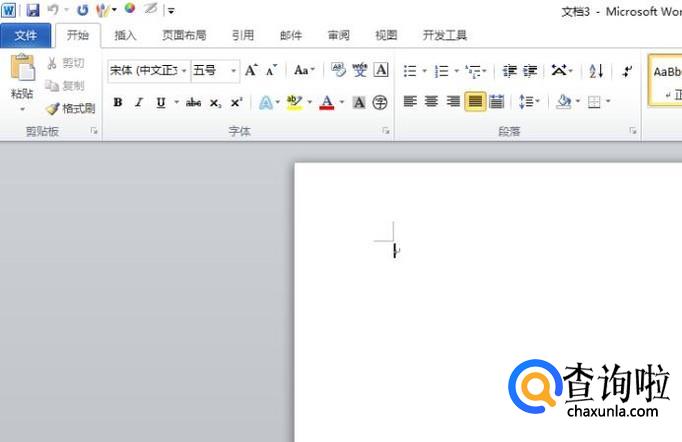Open the 邮件 (Mailings) tab
The width and height of the screenshot is (682, 442).
click(x=291, y=35)
